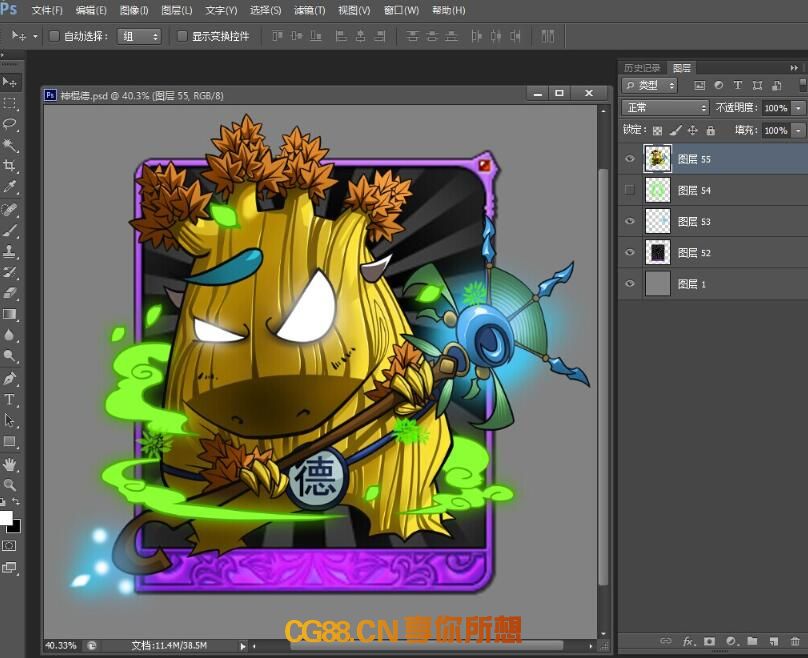The width and height of the screenshot is (808, 658).
Task: Click the opacity 100% field
Action: tap(776, 108)
